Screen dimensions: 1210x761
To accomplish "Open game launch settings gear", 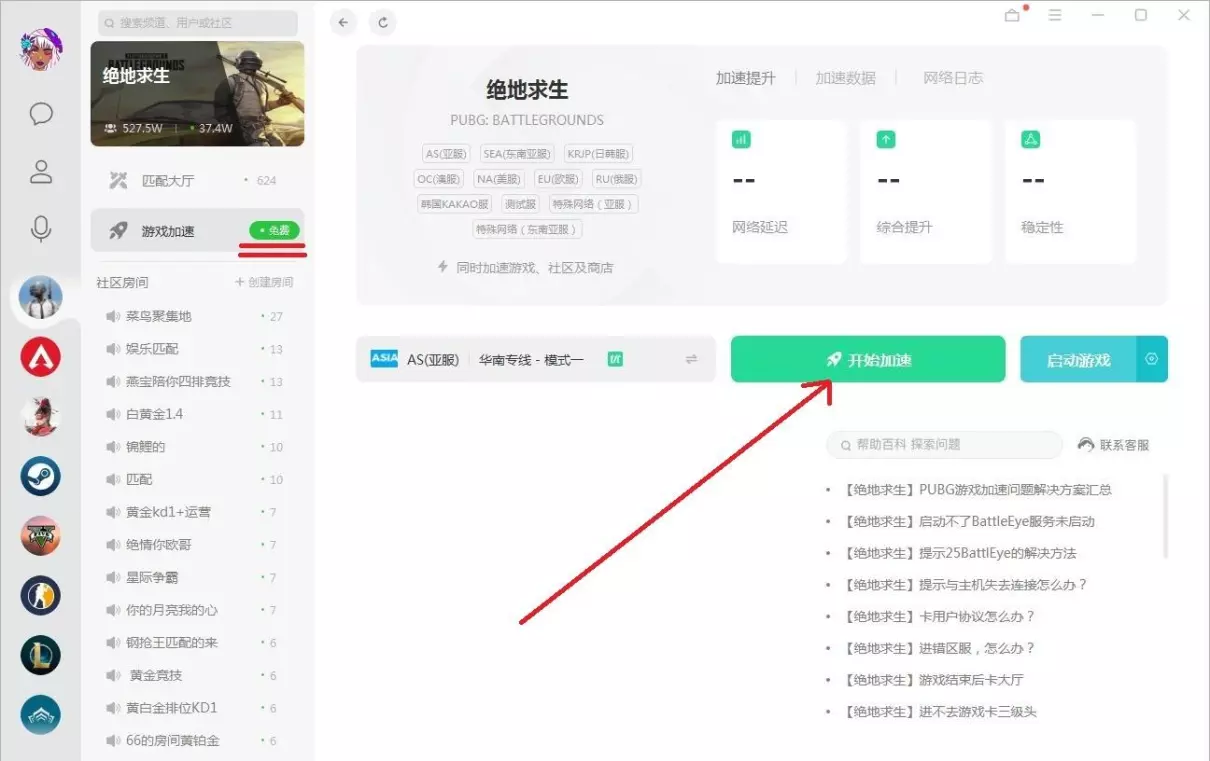I will [1152, 359].
